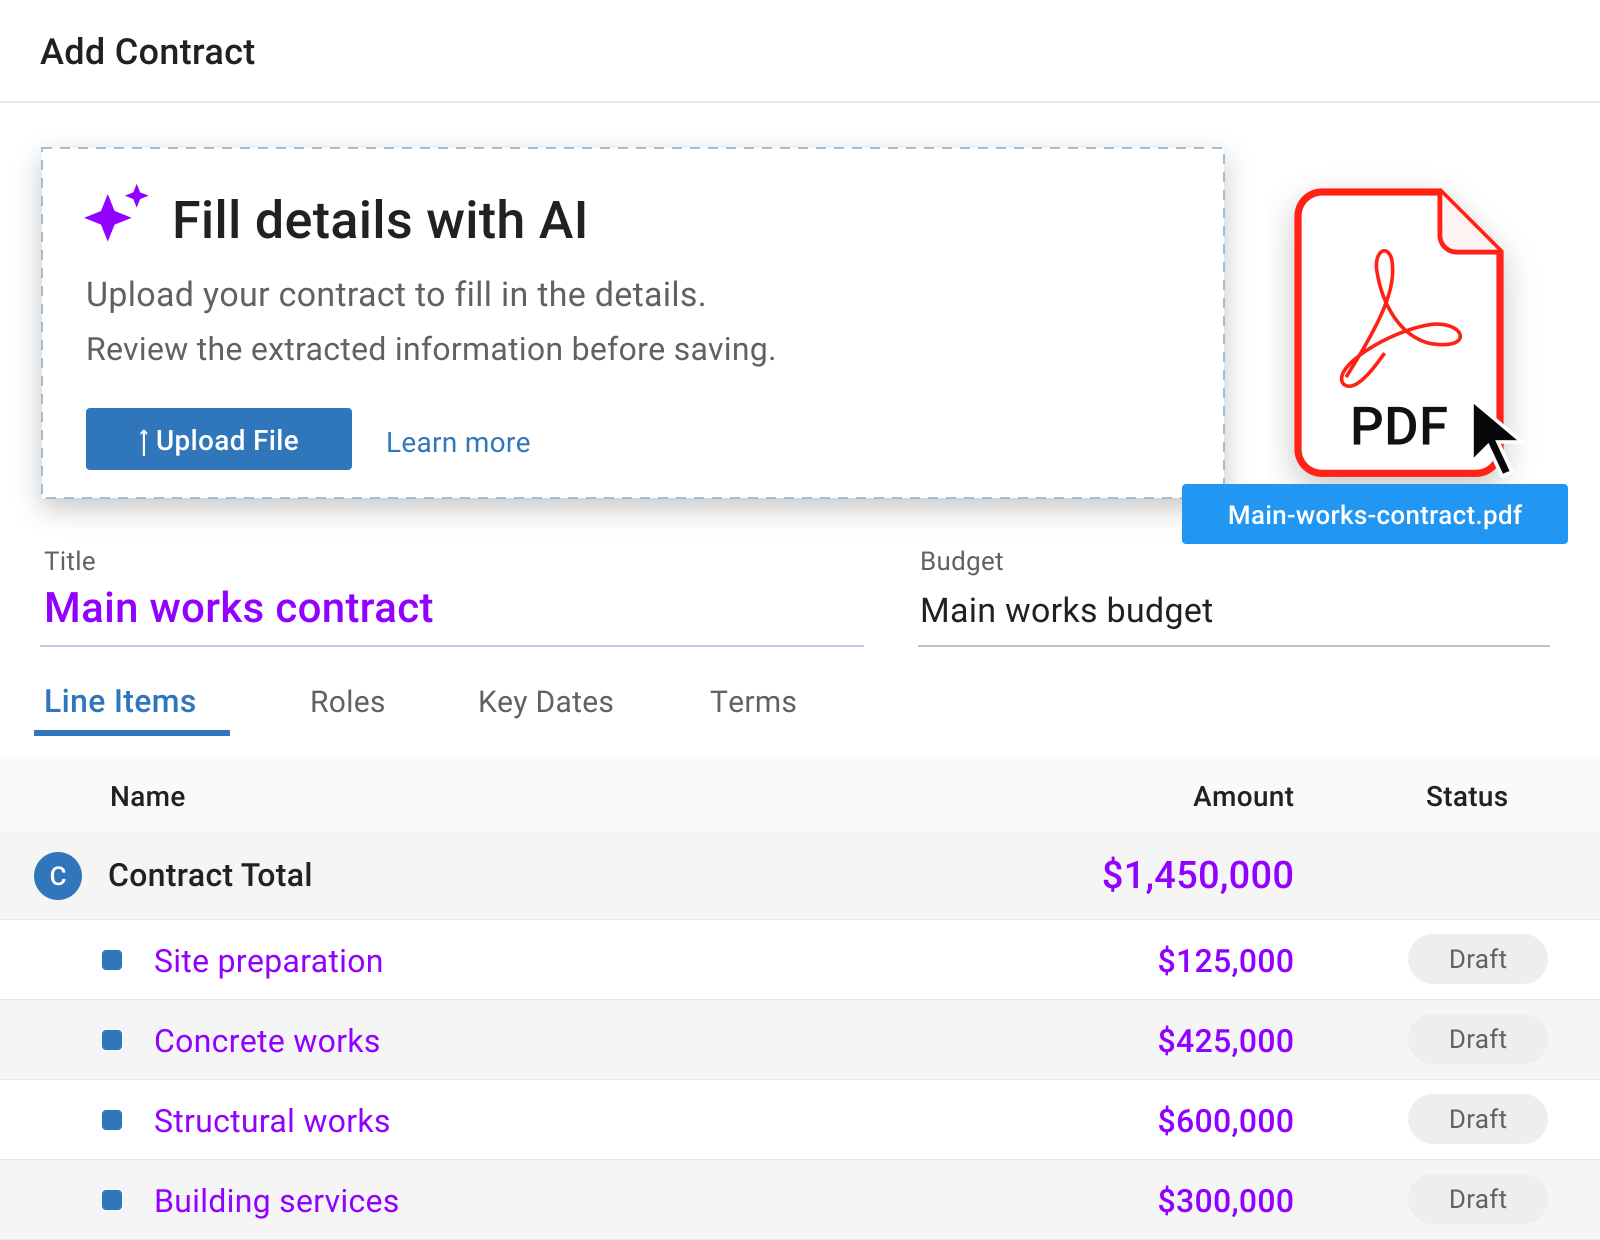This screenshot has width=1600, height=1240.
Task: Open the Concrete works line item
Action: tap(267, 1041)
